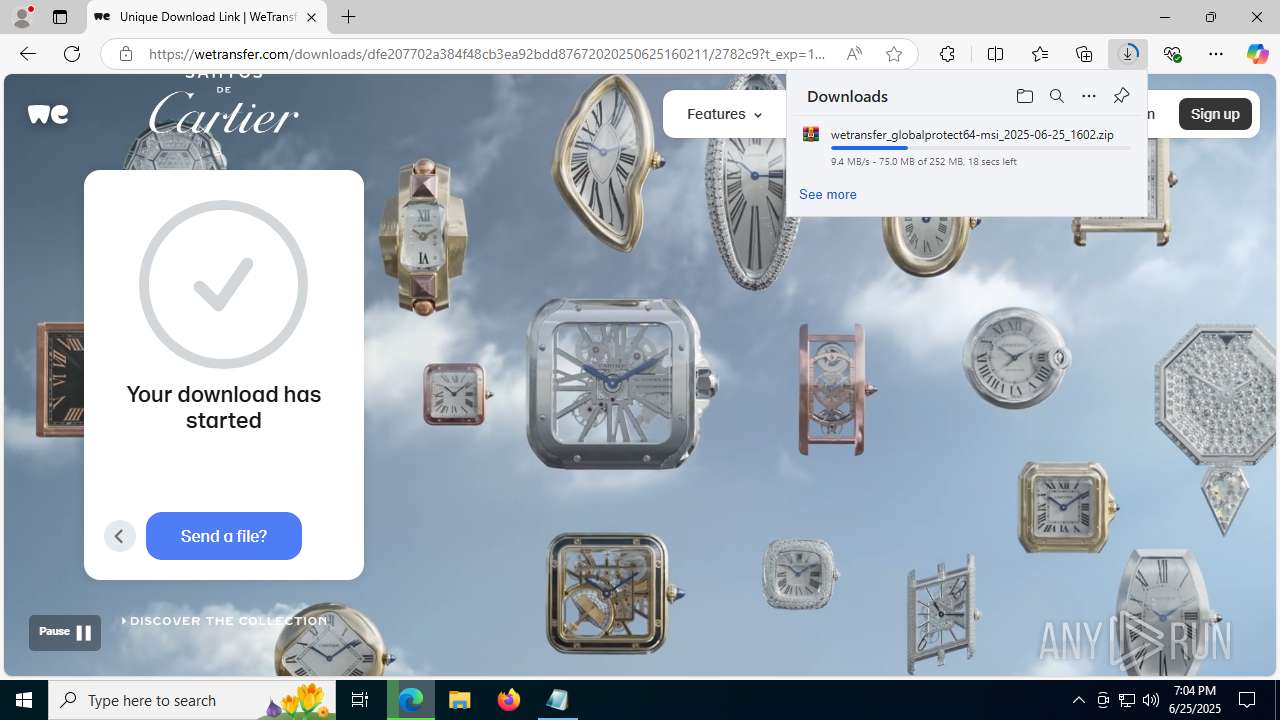The image size is (1280, 720).
Task: Open Copilot sidebar icon
Action: point(1257,54)
